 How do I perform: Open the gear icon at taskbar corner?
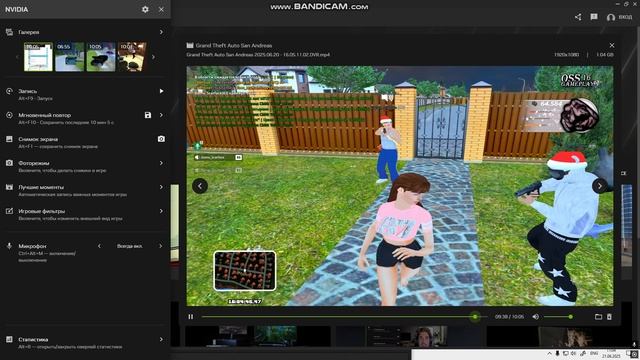(x=634, y=354)
